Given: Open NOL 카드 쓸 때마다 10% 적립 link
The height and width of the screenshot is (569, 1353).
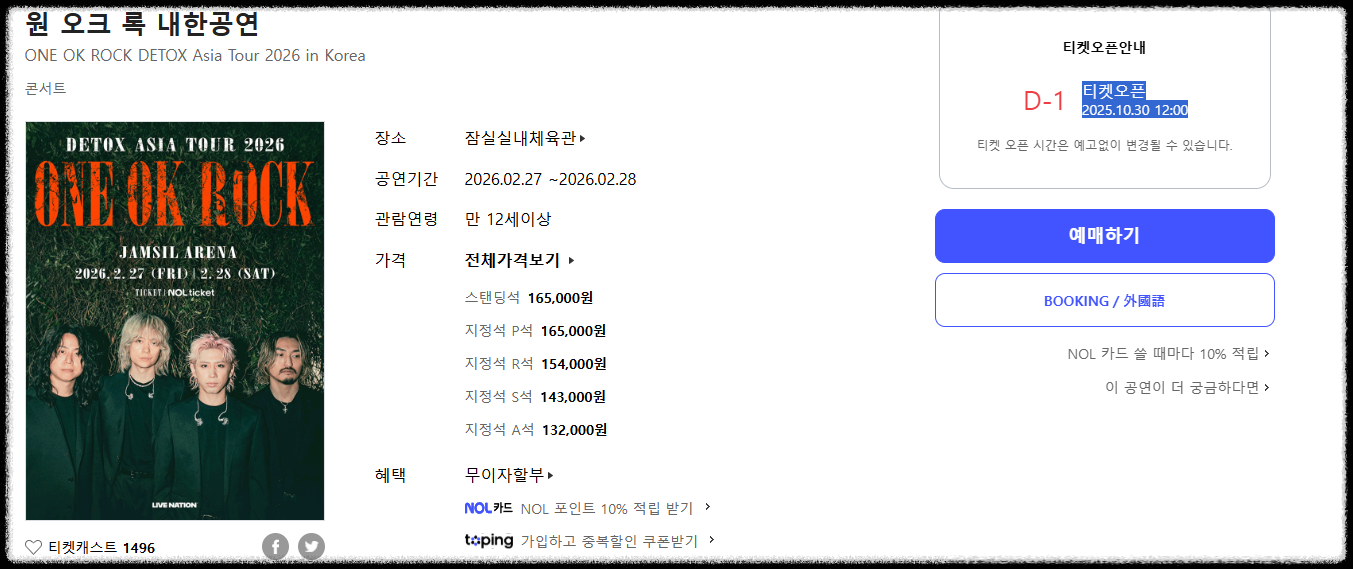Looking at the screenshot, I should tap(1168, 353).
